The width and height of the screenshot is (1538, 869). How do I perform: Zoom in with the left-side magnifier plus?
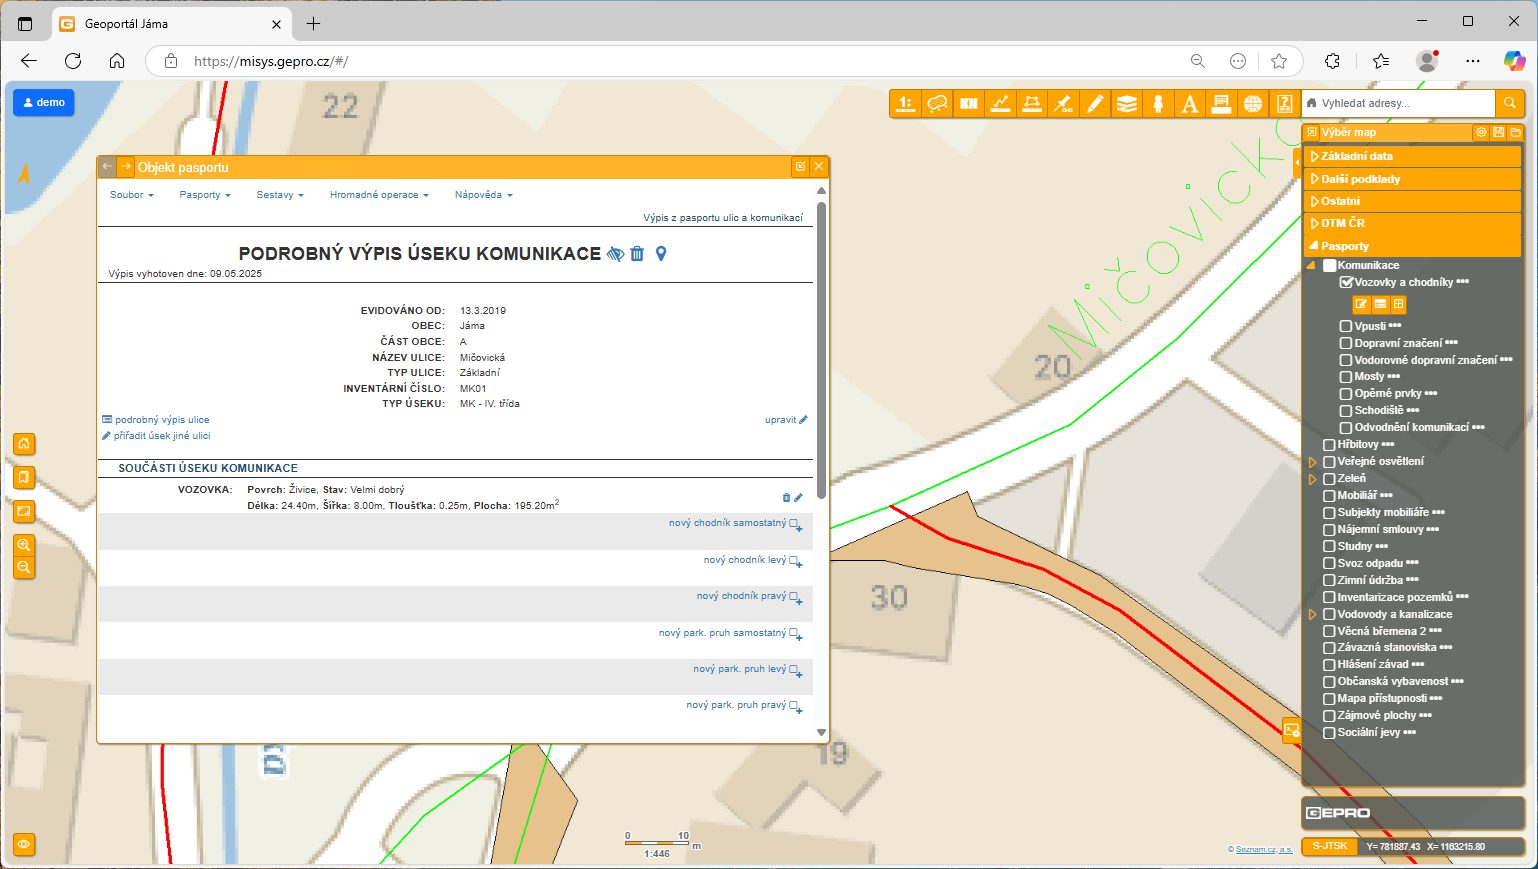pos(24,545)
